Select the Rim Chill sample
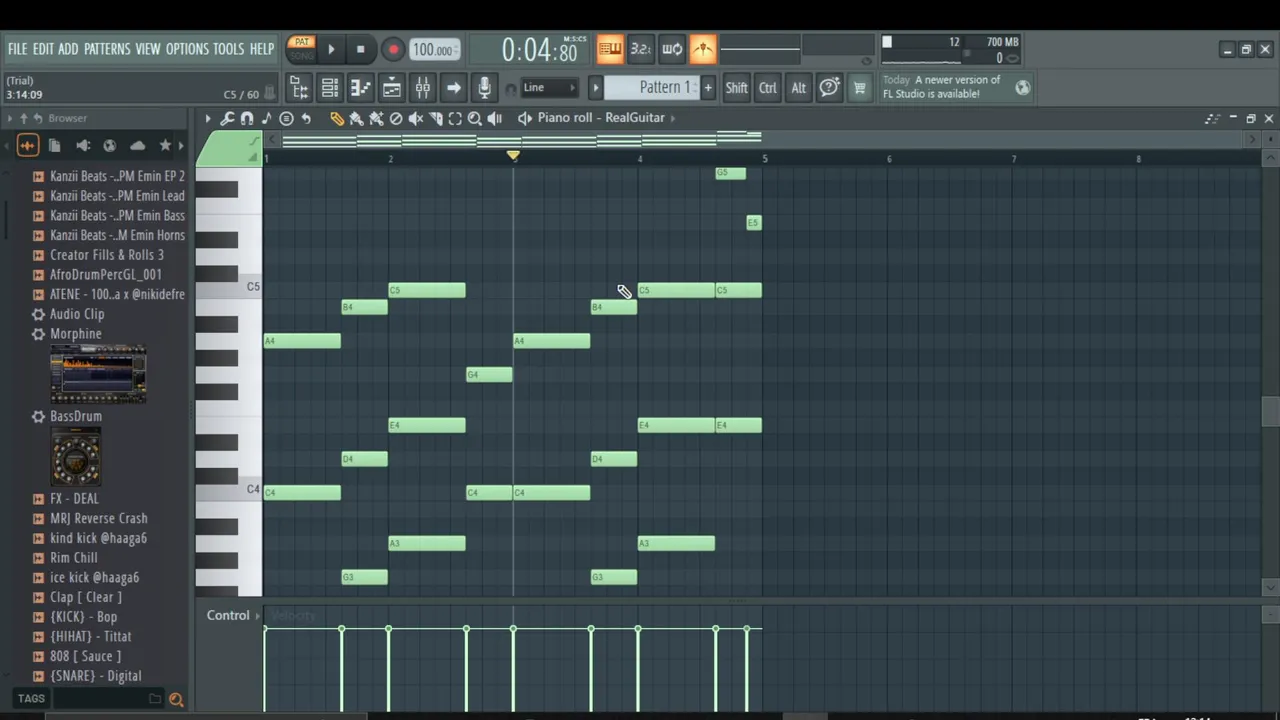Image resolution: width=1280 pixels, height=720 pixels. [x=74, y=558]
